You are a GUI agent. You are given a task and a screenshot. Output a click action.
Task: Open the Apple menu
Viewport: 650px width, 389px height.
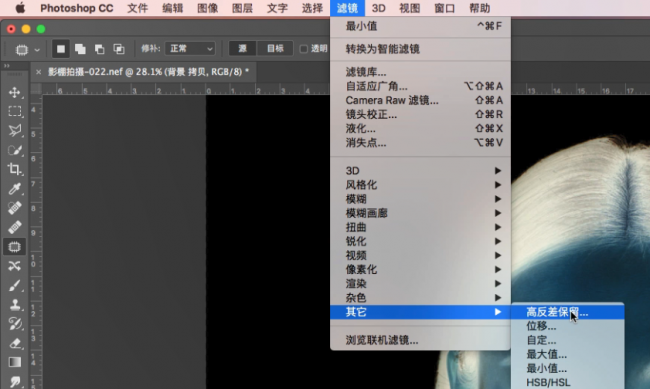point(20,8)
